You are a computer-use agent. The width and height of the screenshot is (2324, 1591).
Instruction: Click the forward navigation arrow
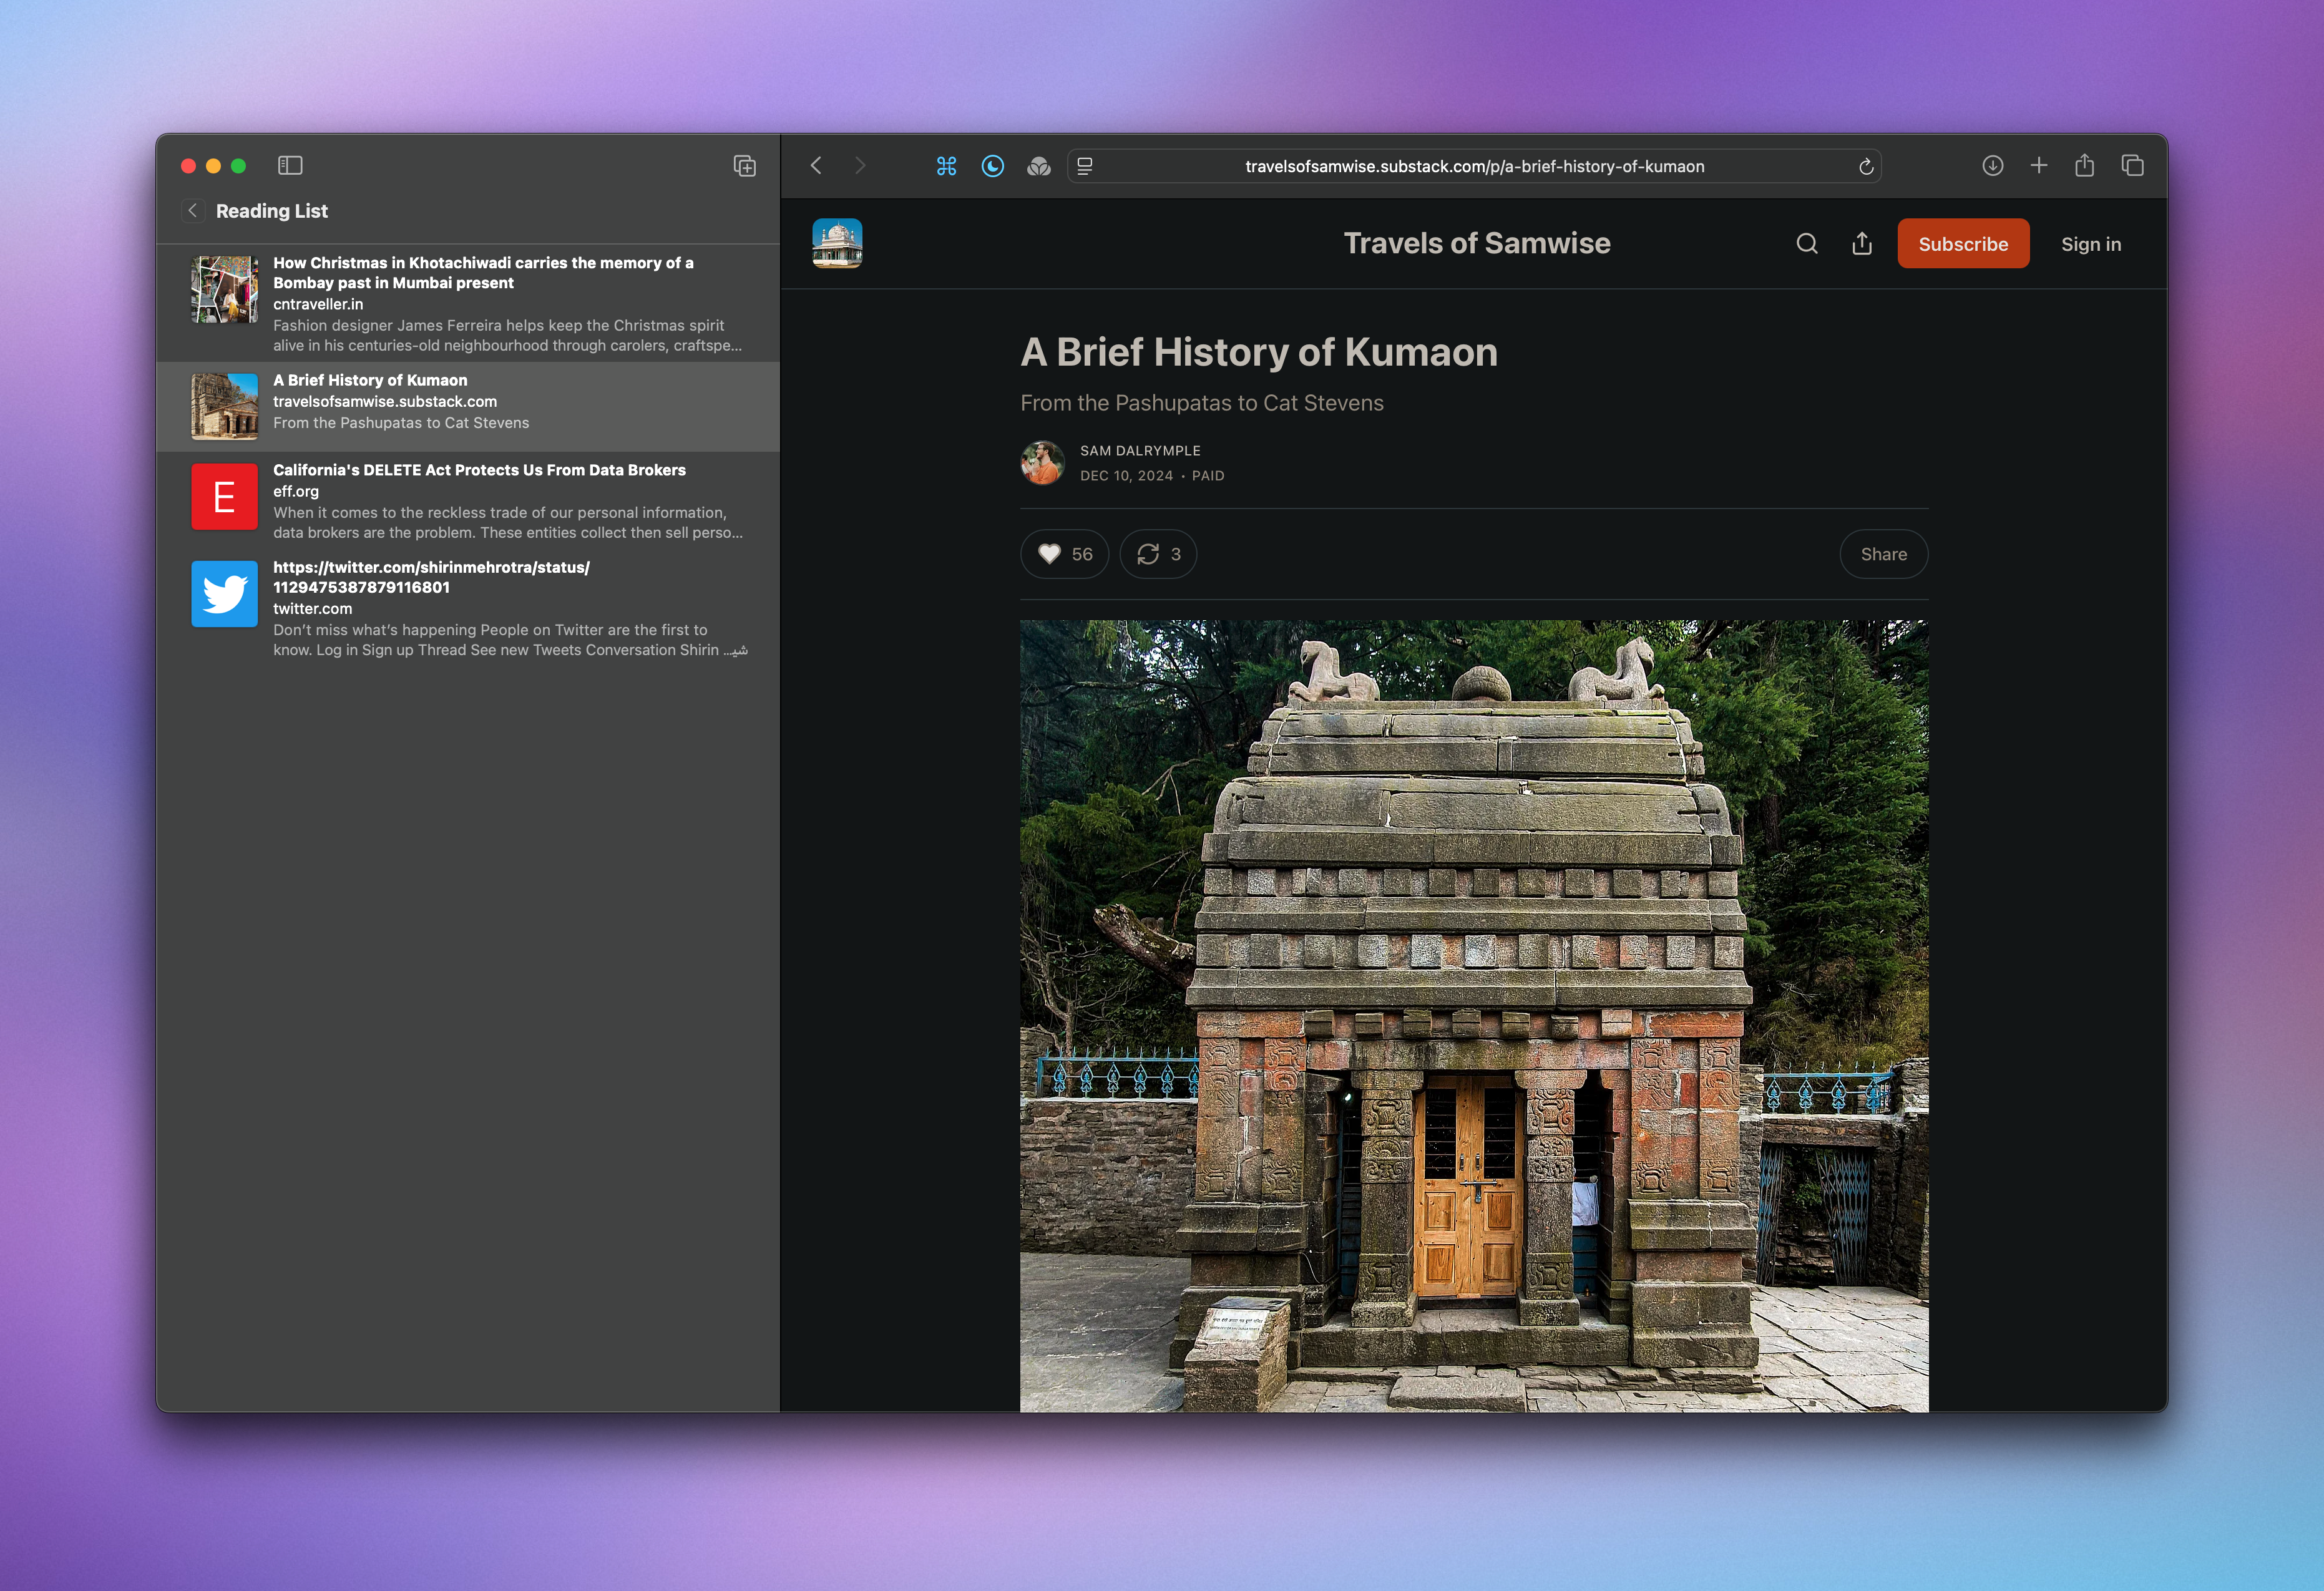[860, 165]
